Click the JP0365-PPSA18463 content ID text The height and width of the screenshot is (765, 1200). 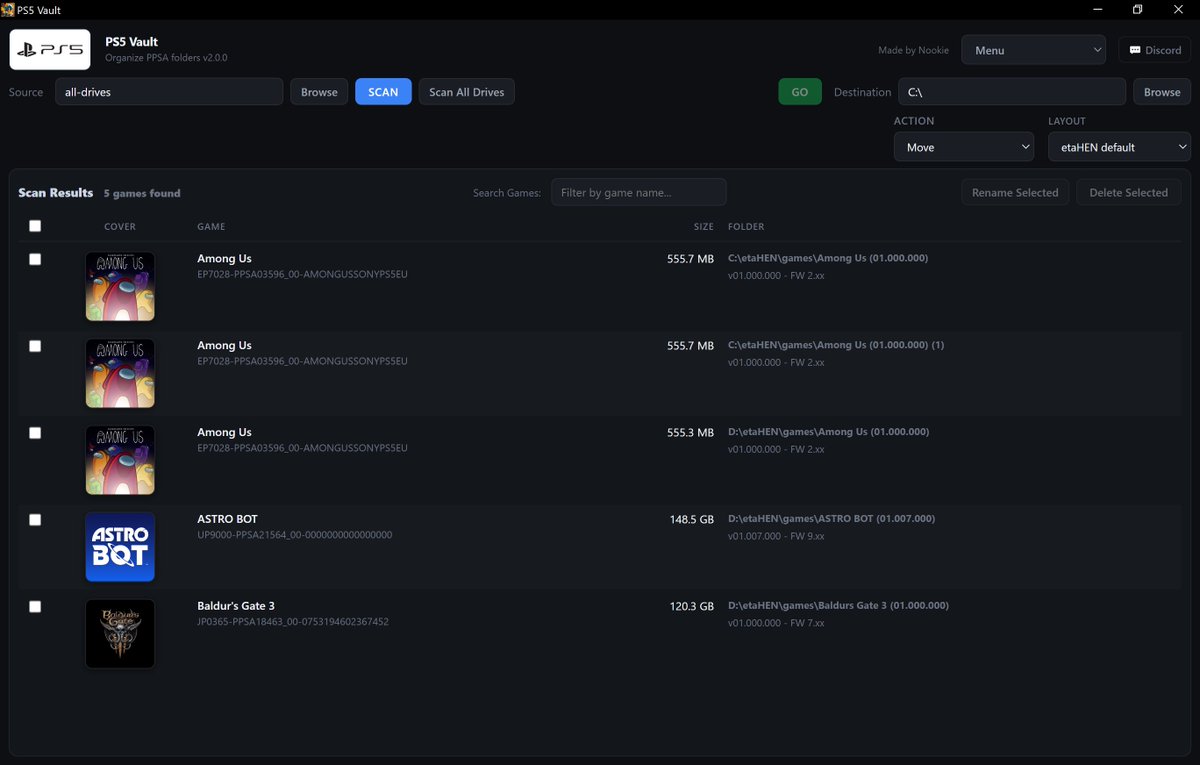coord(293,622)
